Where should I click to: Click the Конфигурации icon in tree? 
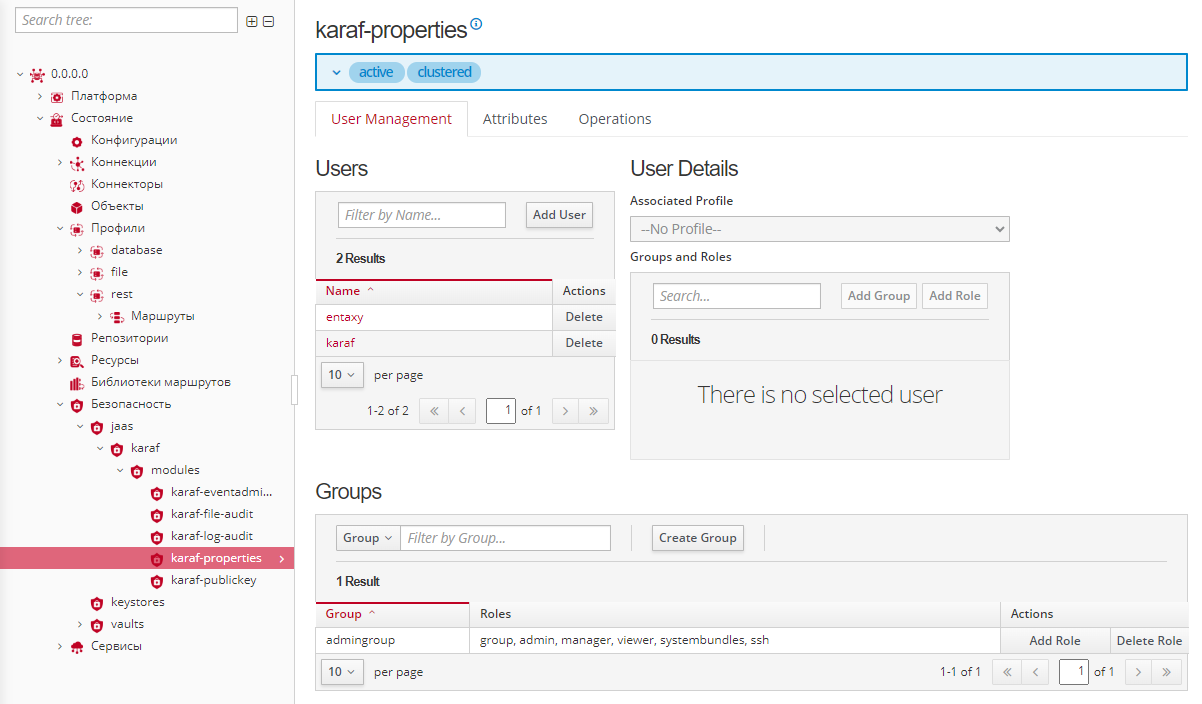[x=77, y=141]
